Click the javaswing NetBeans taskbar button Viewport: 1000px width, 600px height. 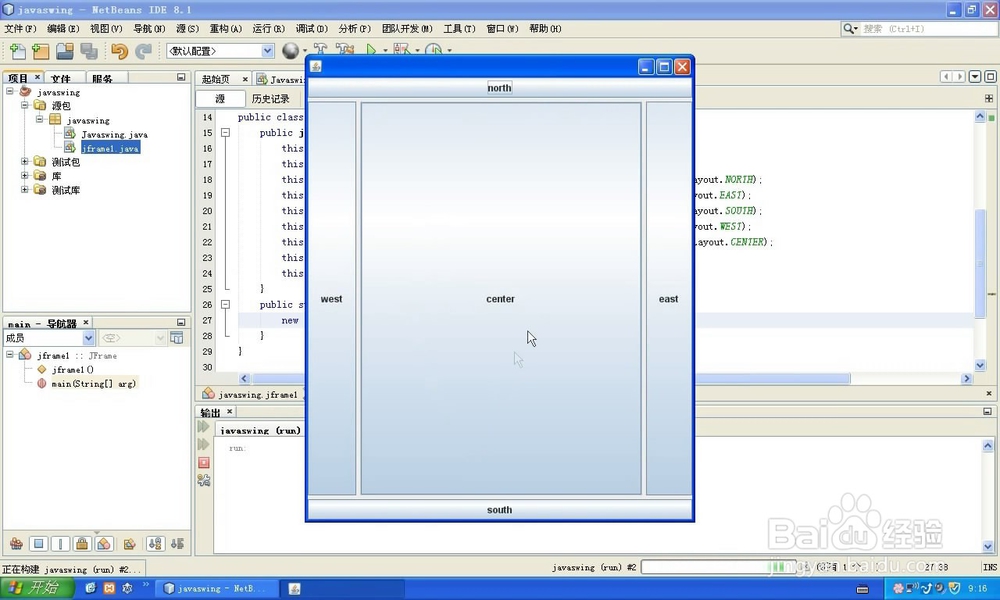pyautogui.click(x=219, y=588)
